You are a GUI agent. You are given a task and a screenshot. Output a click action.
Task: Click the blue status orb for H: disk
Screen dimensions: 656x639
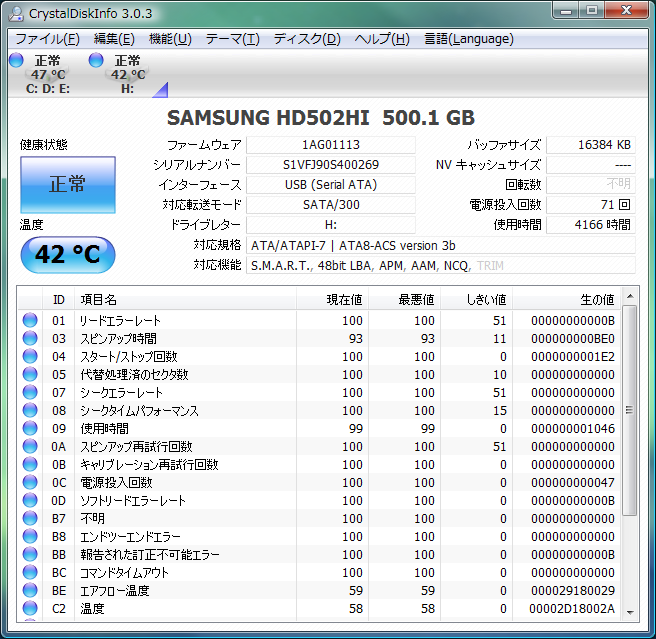tap(96, 60)
